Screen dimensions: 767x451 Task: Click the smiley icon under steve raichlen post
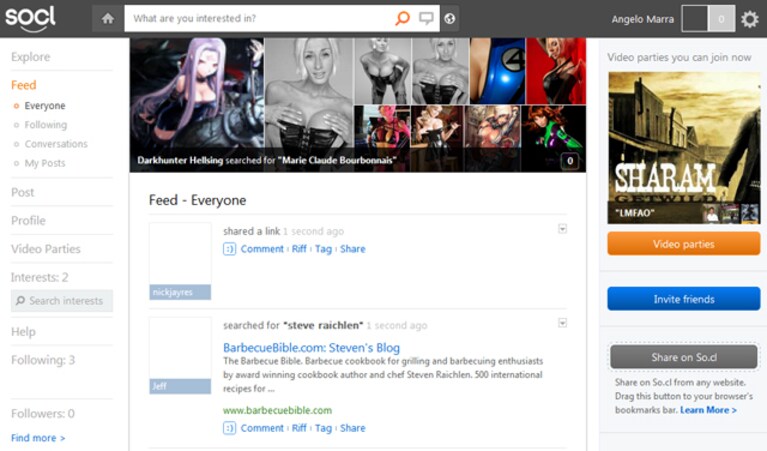[x=229, y=428]
